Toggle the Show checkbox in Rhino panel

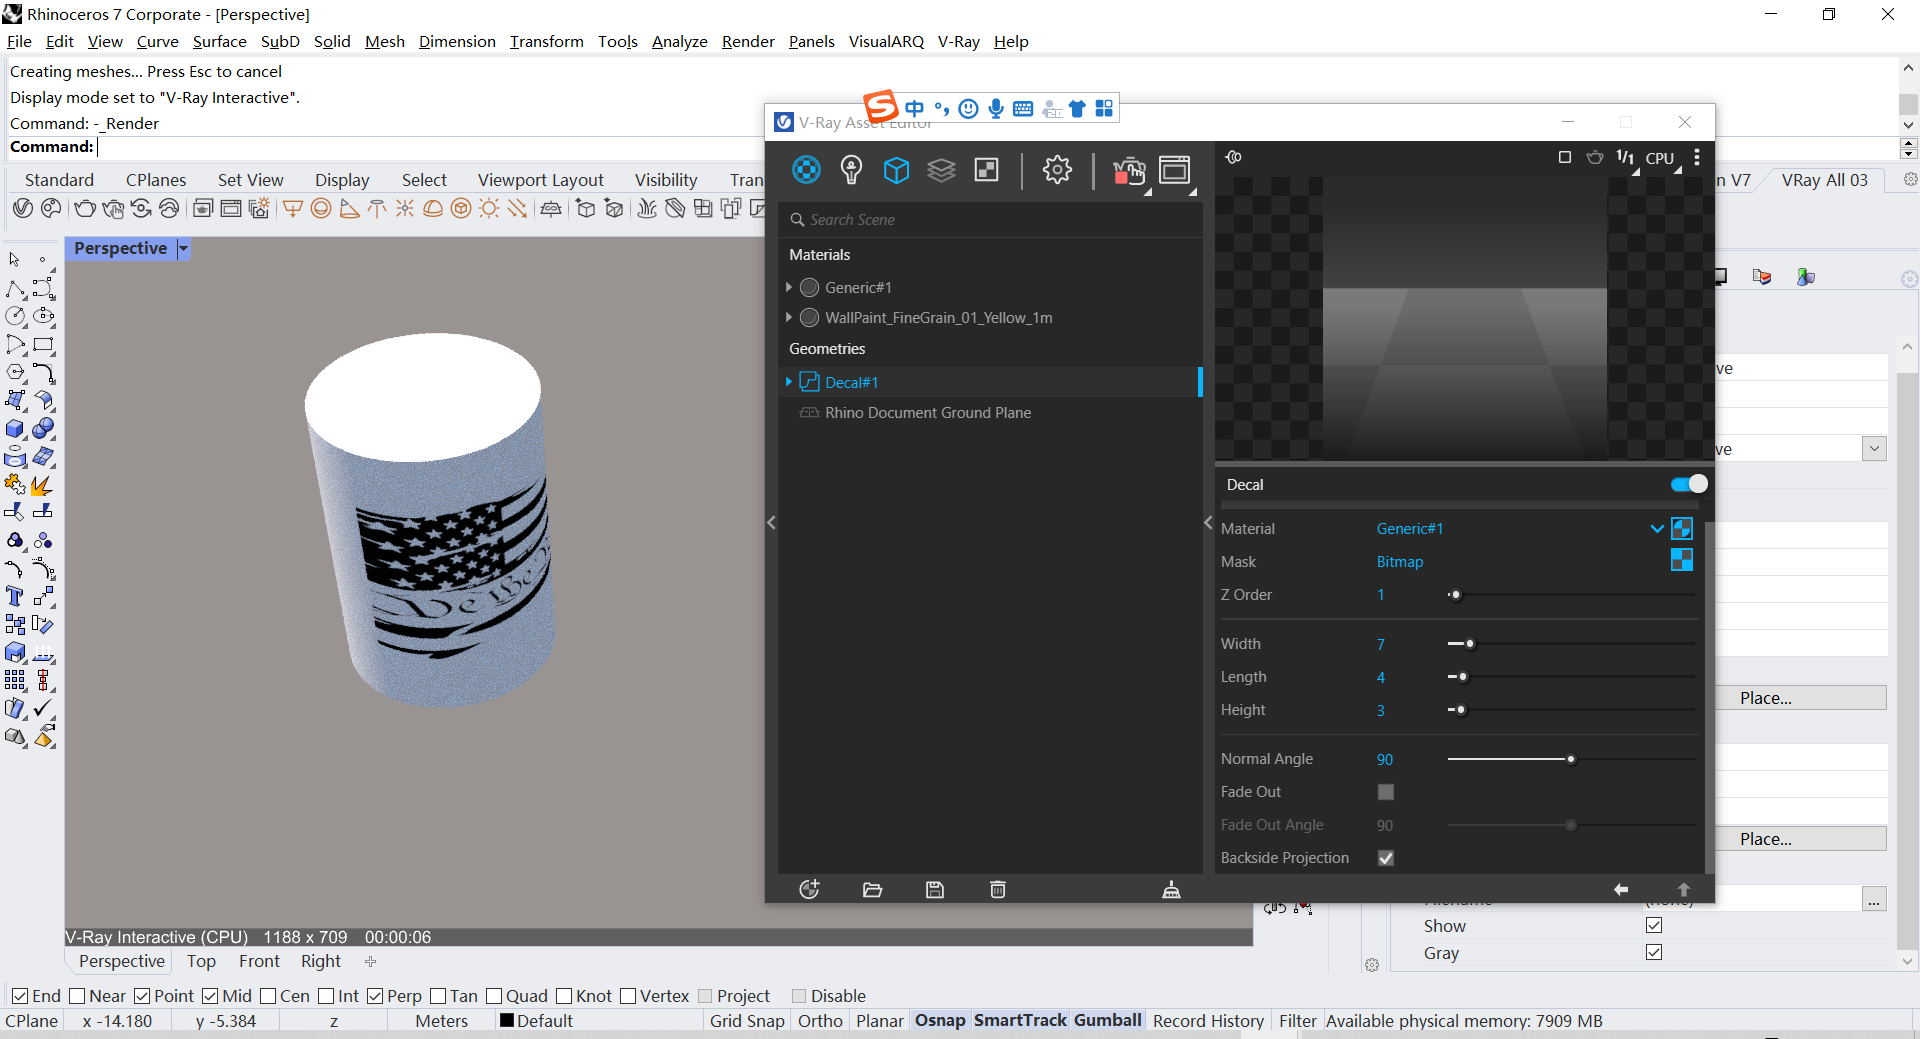point(1654,925)
